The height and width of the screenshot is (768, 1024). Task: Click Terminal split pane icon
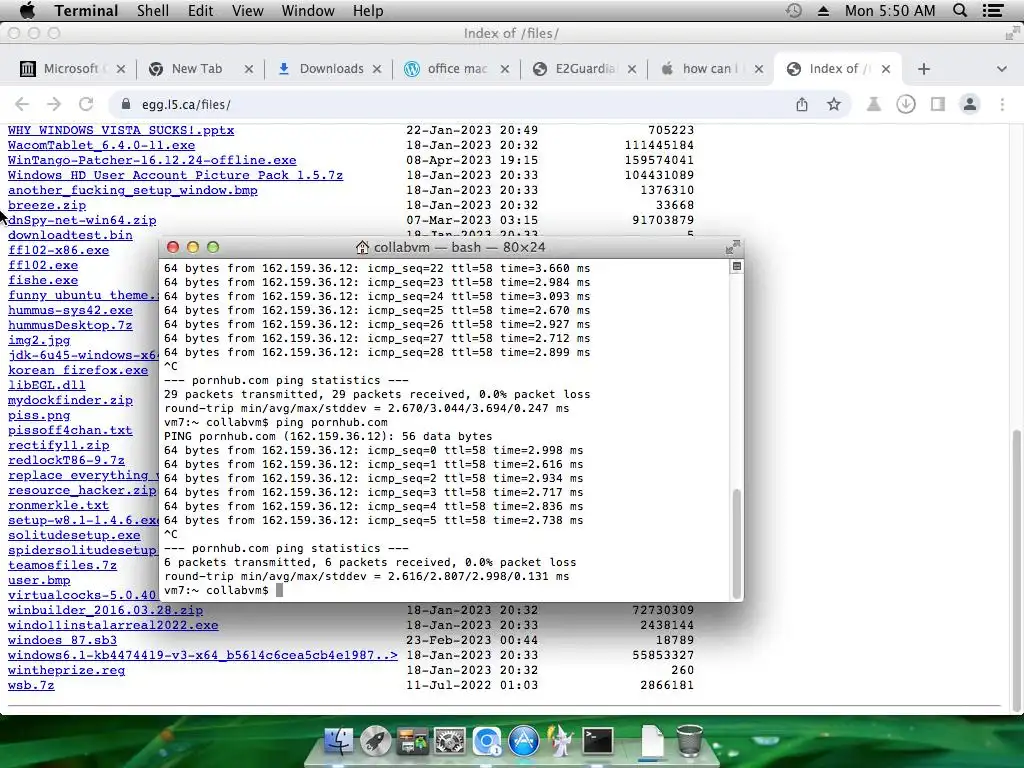(x=737, y=266)
